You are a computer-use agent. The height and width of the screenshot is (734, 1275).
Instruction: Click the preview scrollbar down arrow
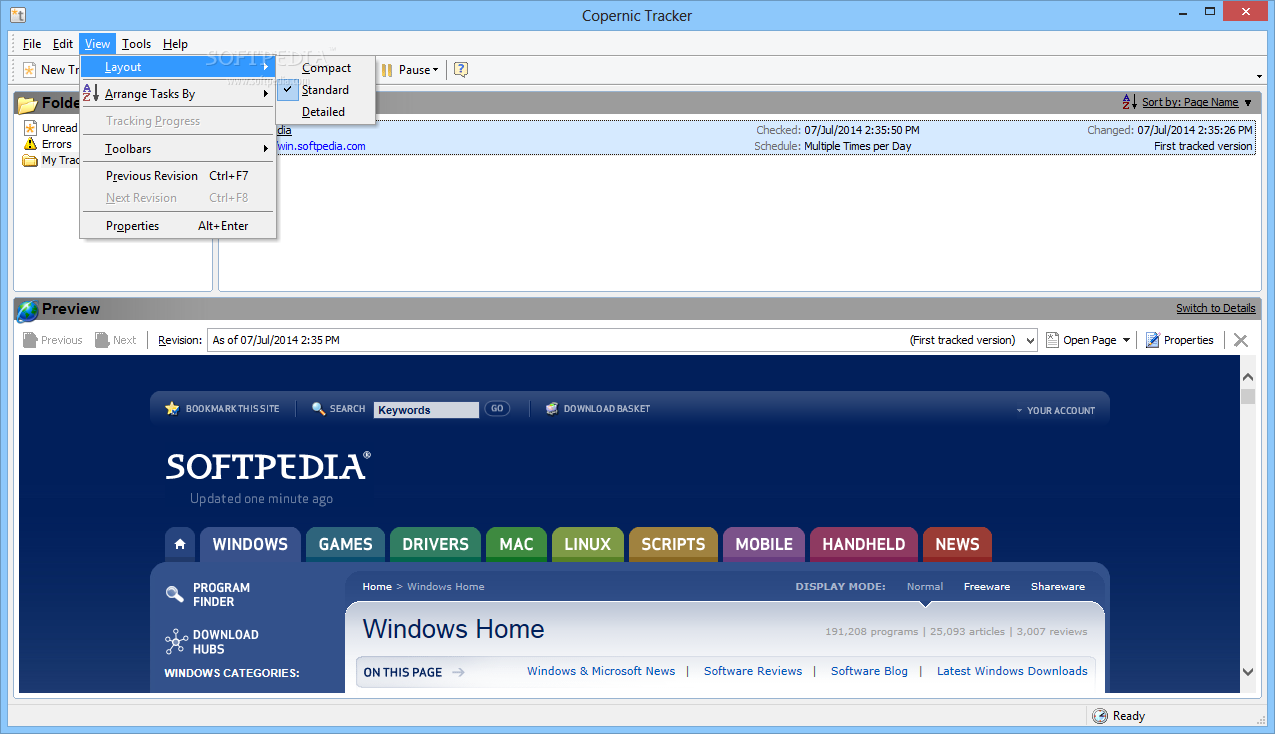tap(1247, 672)
